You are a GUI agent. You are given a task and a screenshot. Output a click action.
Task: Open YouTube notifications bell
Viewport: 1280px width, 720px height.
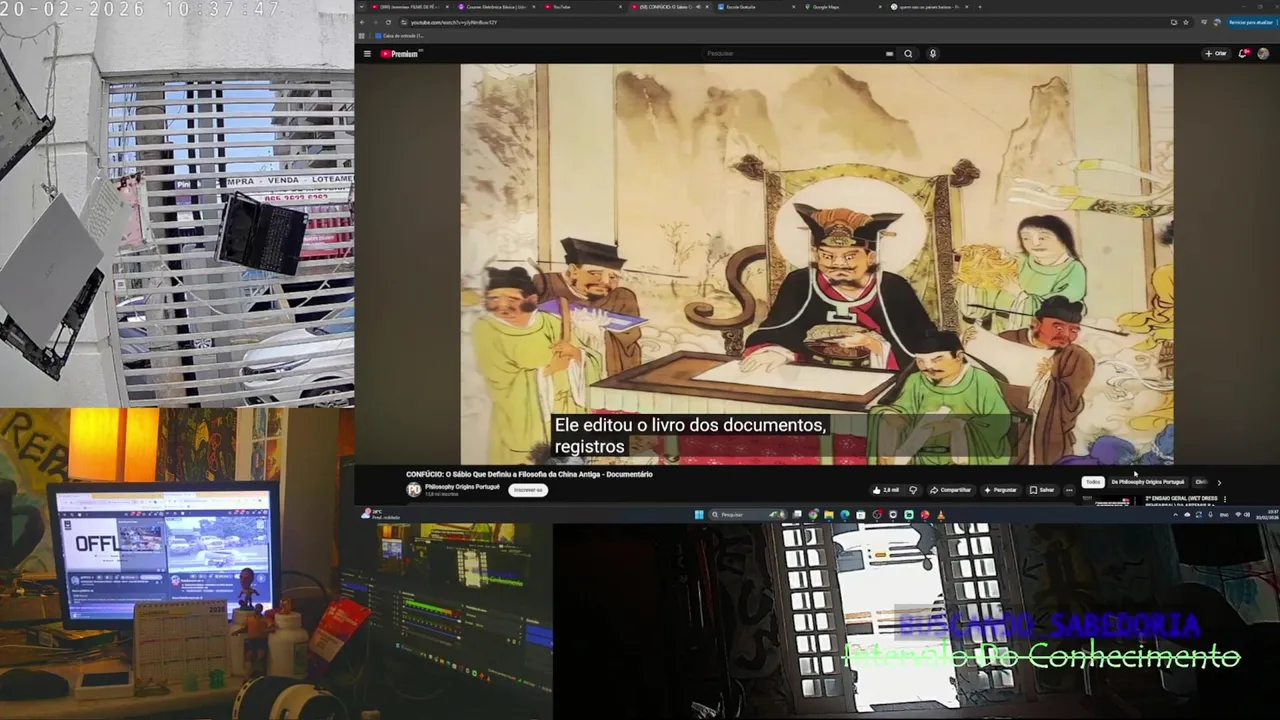(1243, 54)
